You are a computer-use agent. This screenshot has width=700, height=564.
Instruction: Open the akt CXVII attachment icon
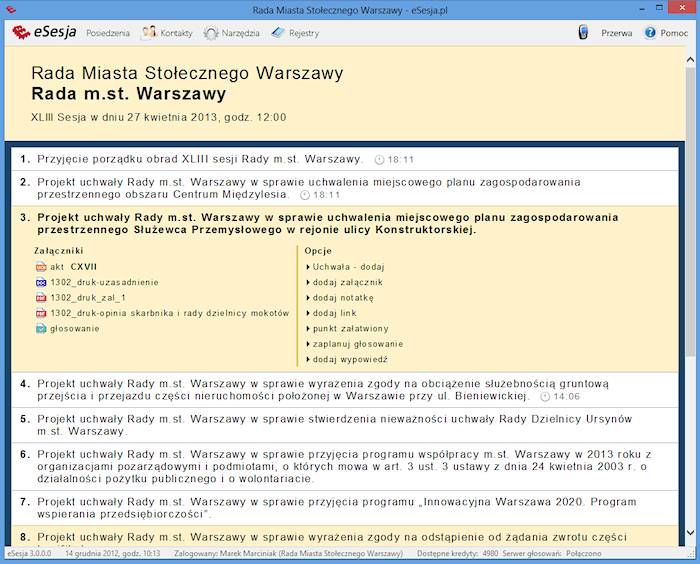pos(41,267)
